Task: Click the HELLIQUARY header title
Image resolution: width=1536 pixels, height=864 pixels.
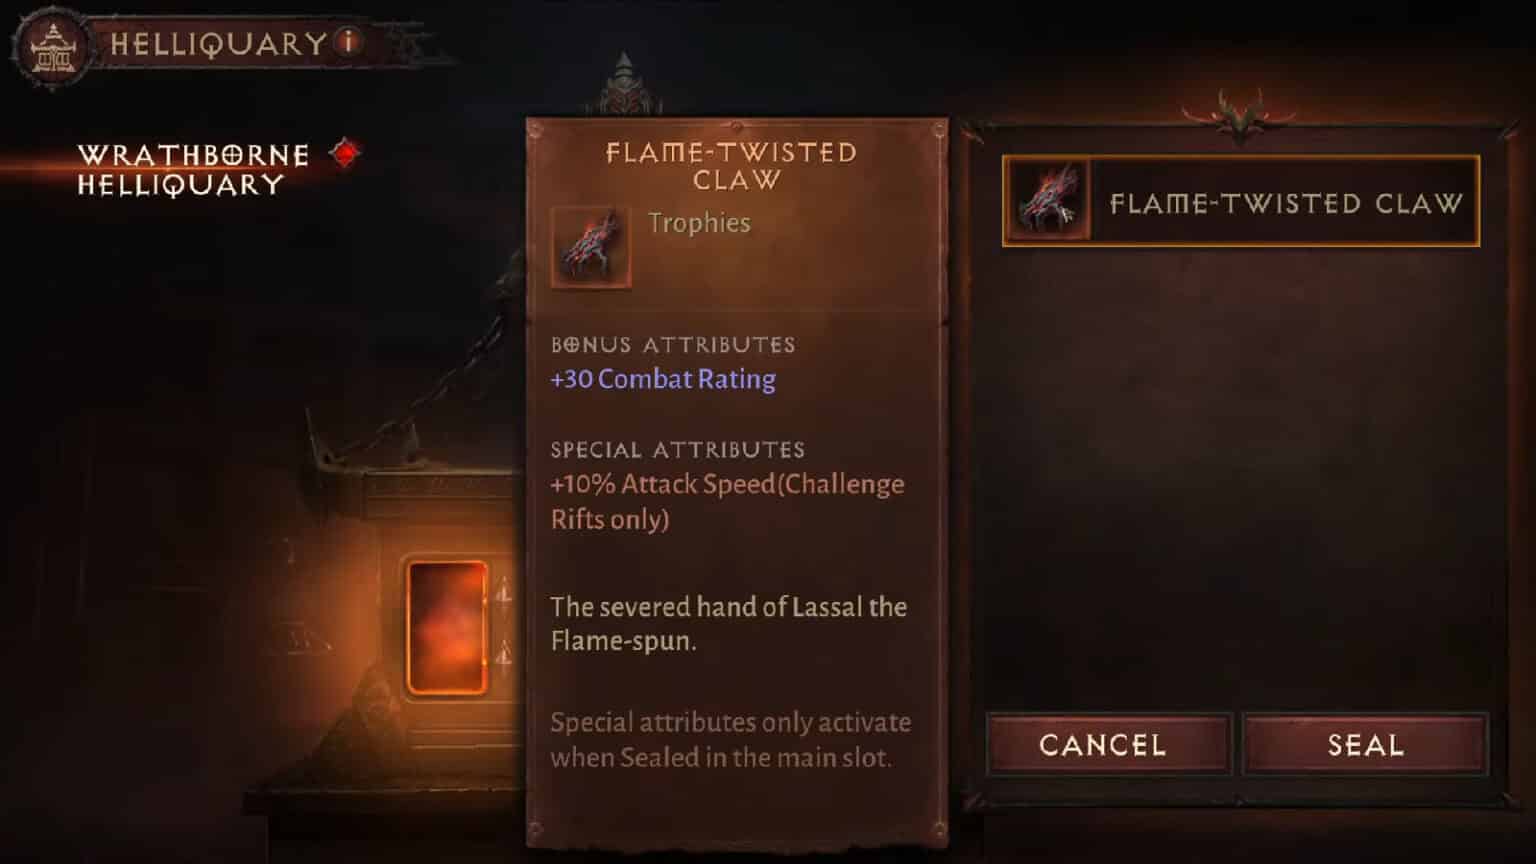Action: click(x=218, y=44)
